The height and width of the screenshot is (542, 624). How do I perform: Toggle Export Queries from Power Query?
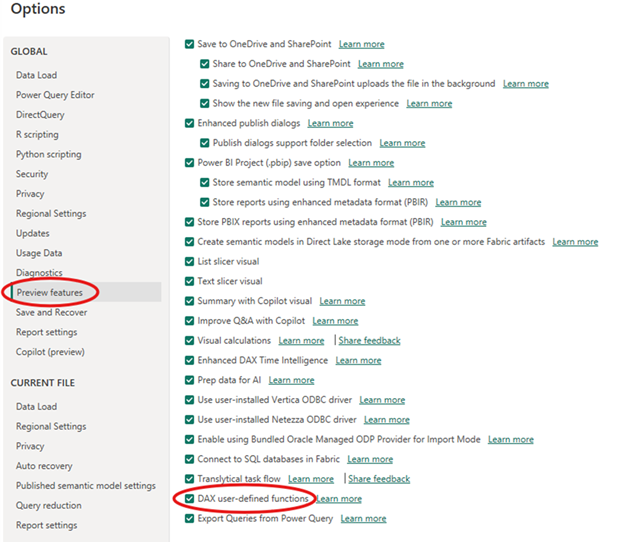(189, 519)
